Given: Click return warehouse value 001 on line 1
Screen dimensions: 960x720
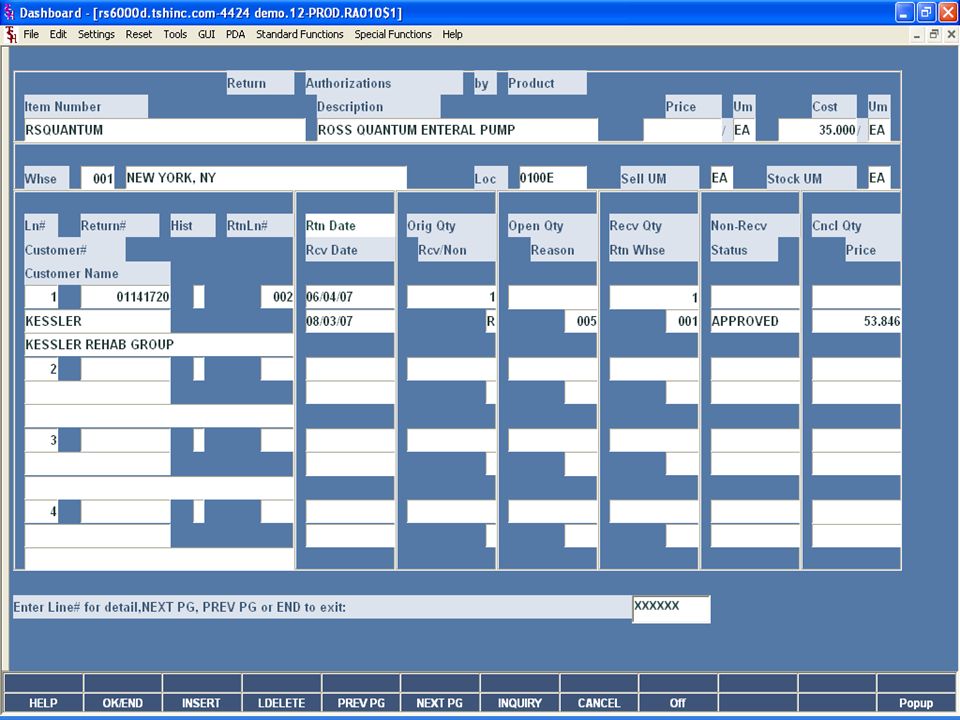Looking at the screenshot, I should click(x=681, y=321).
